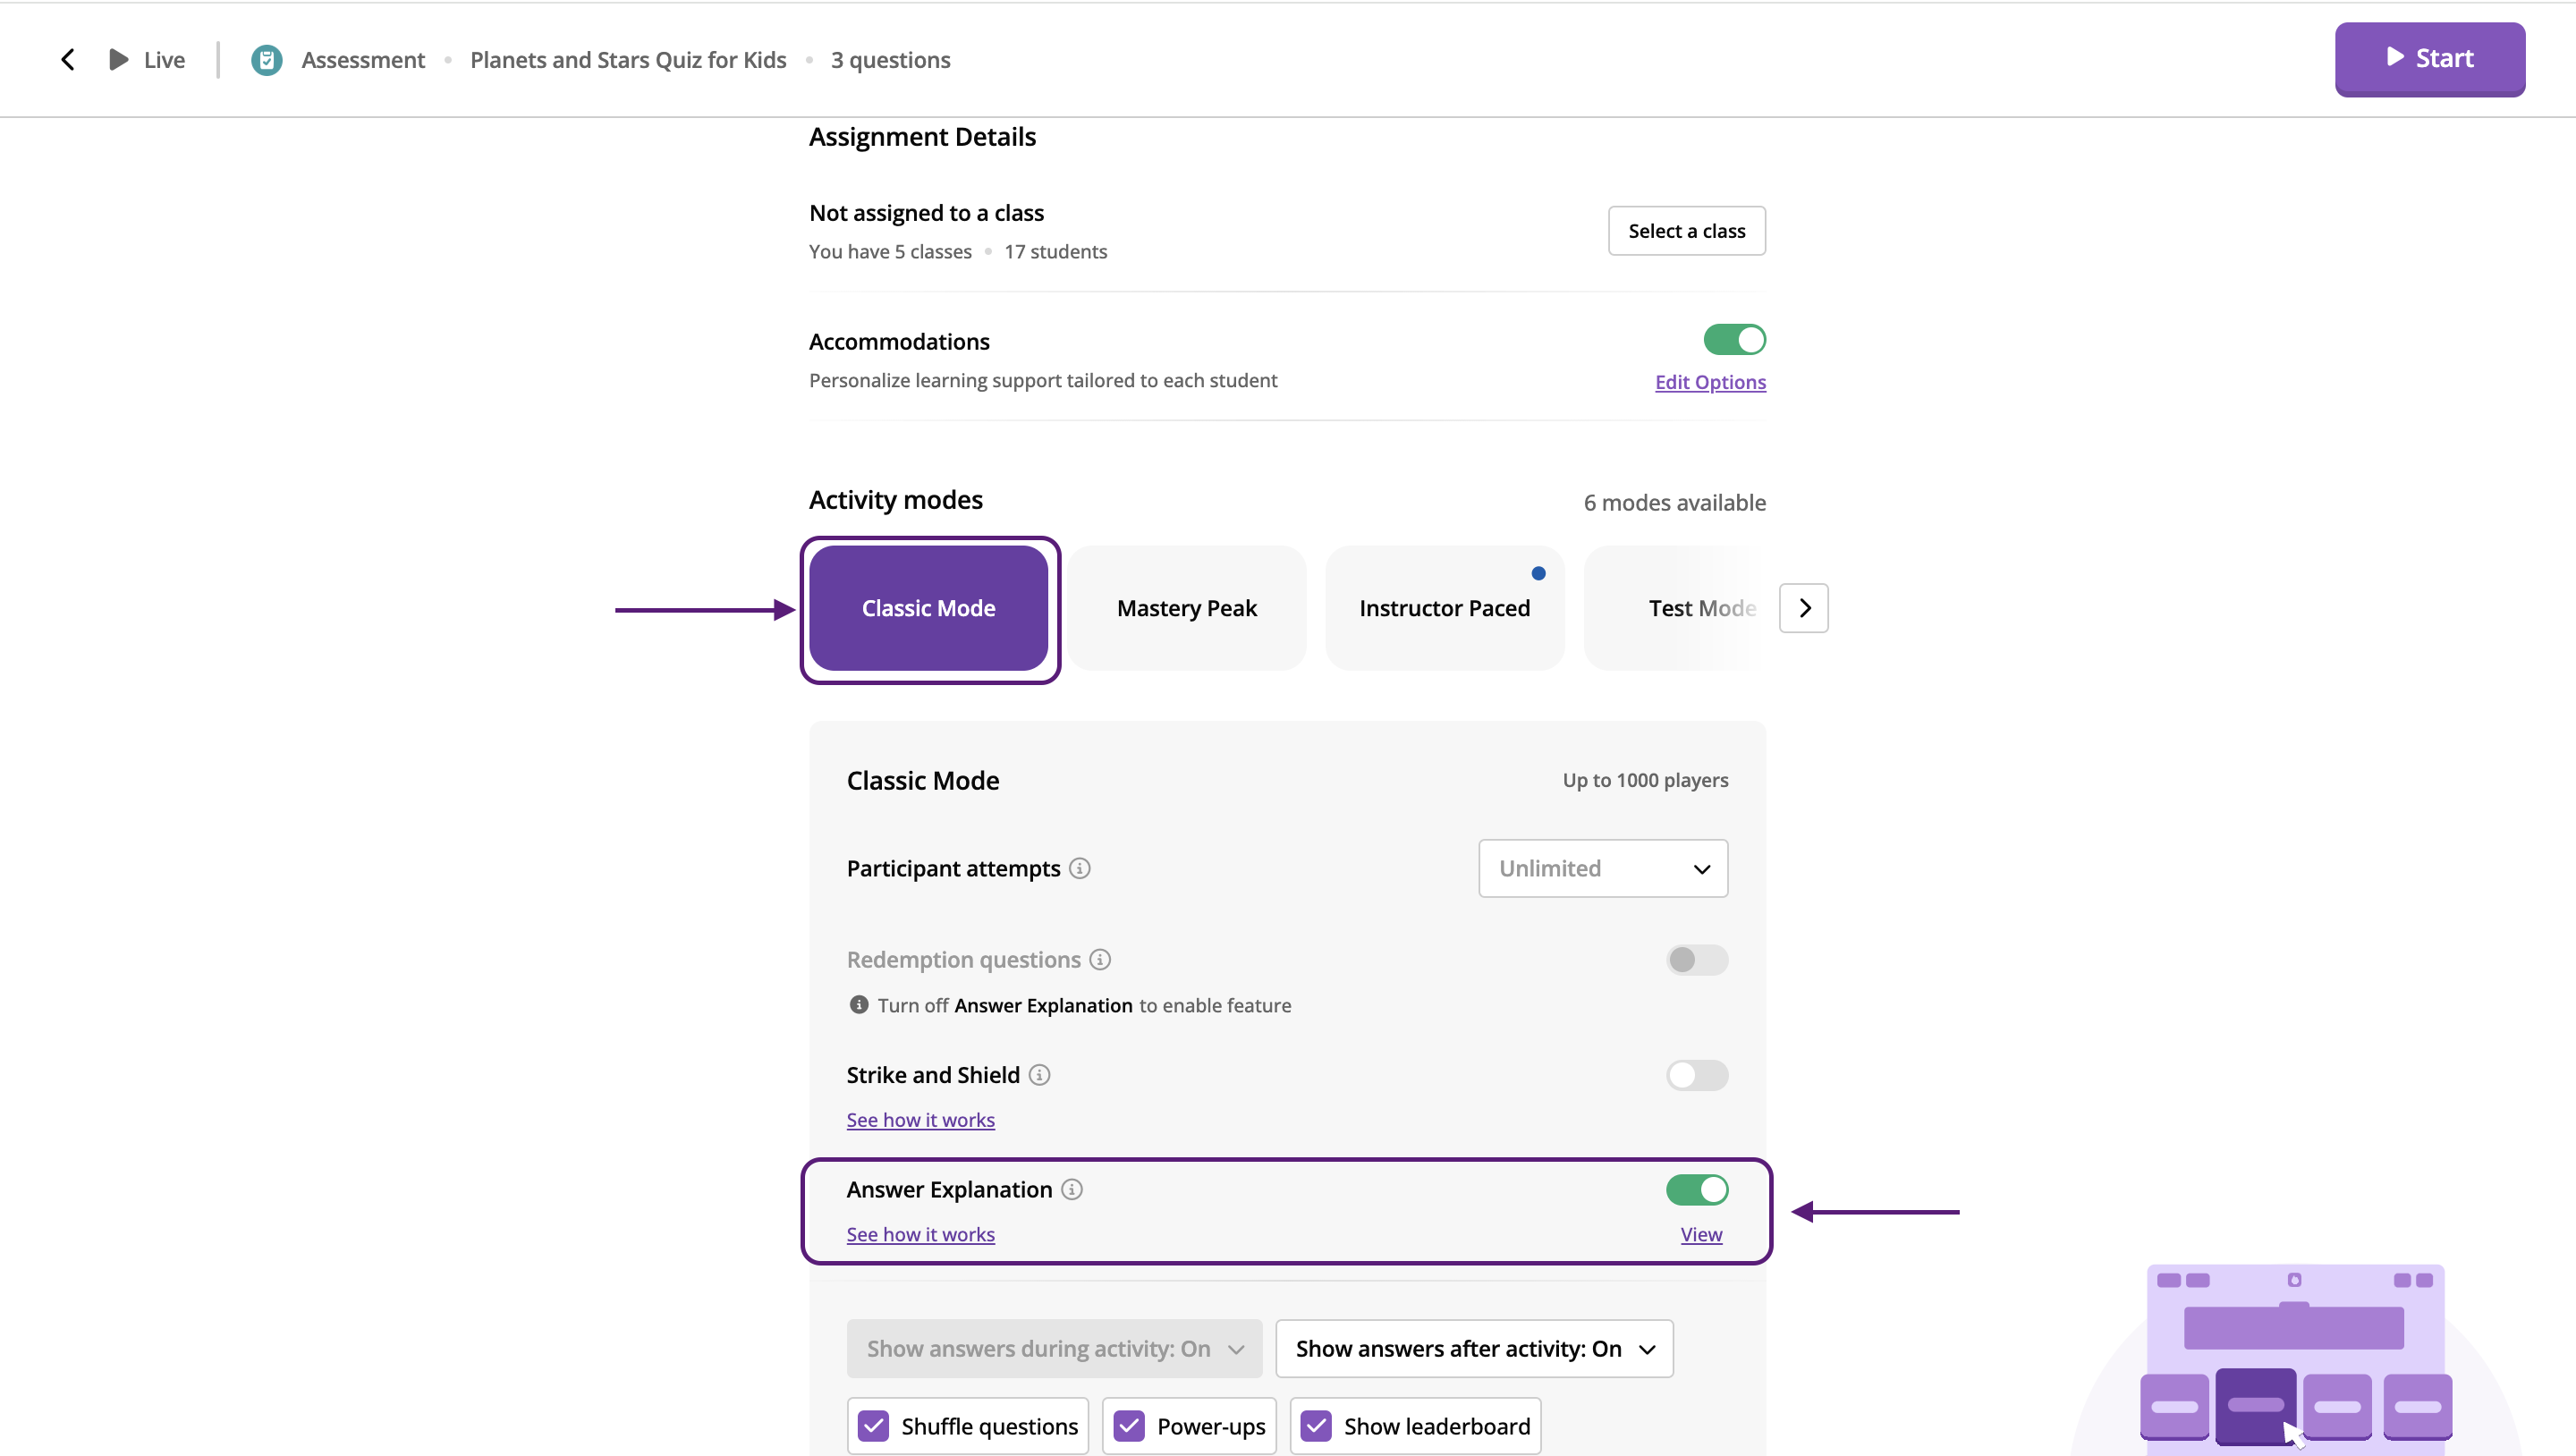Click the Up to 1000 players text
2576x1456 pixels.
tap(1645, 780)
